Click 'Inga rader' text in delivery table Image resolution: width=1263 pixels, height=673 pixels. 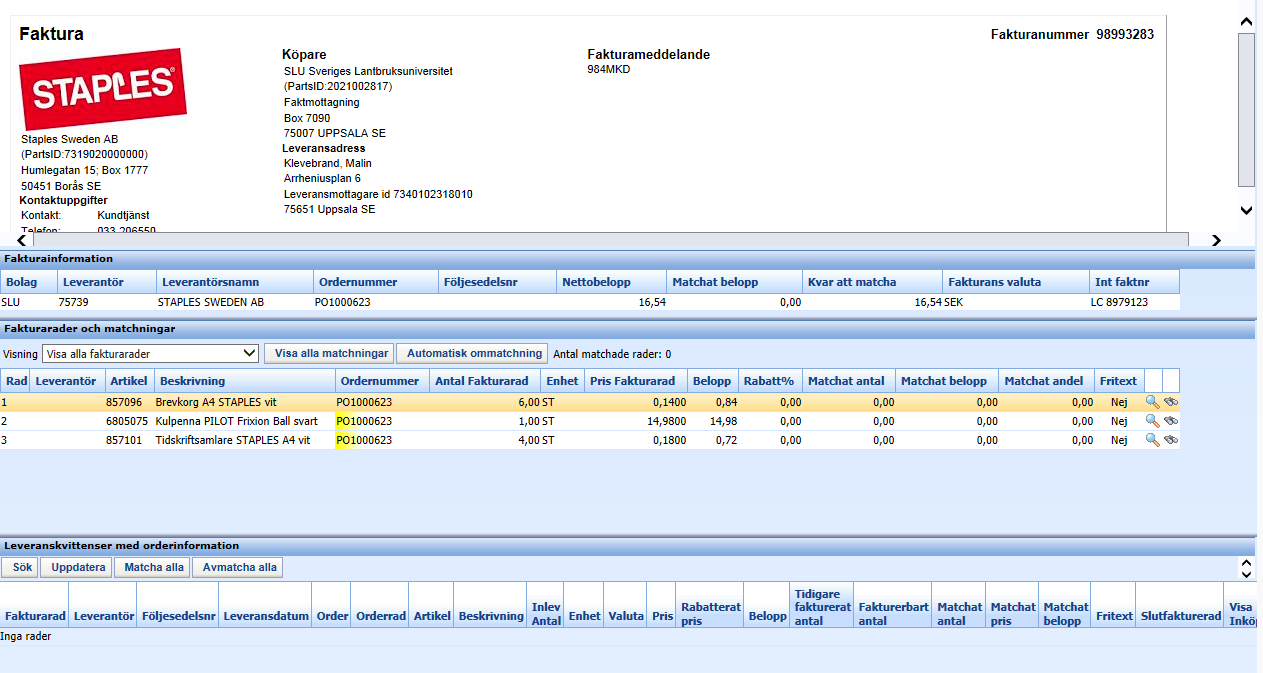[26, 636]
